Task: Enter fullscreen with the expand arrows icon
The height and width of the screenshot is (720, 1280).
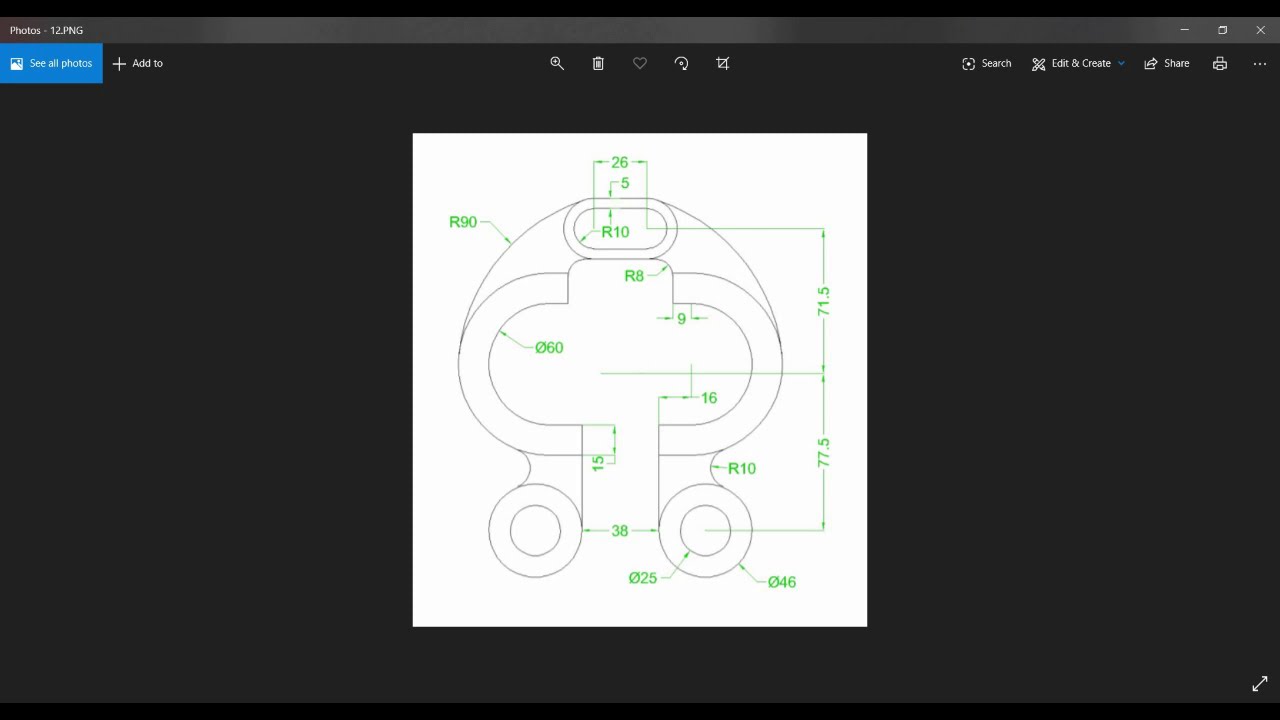Action: pyautogui.click(x=1260, y=684)
